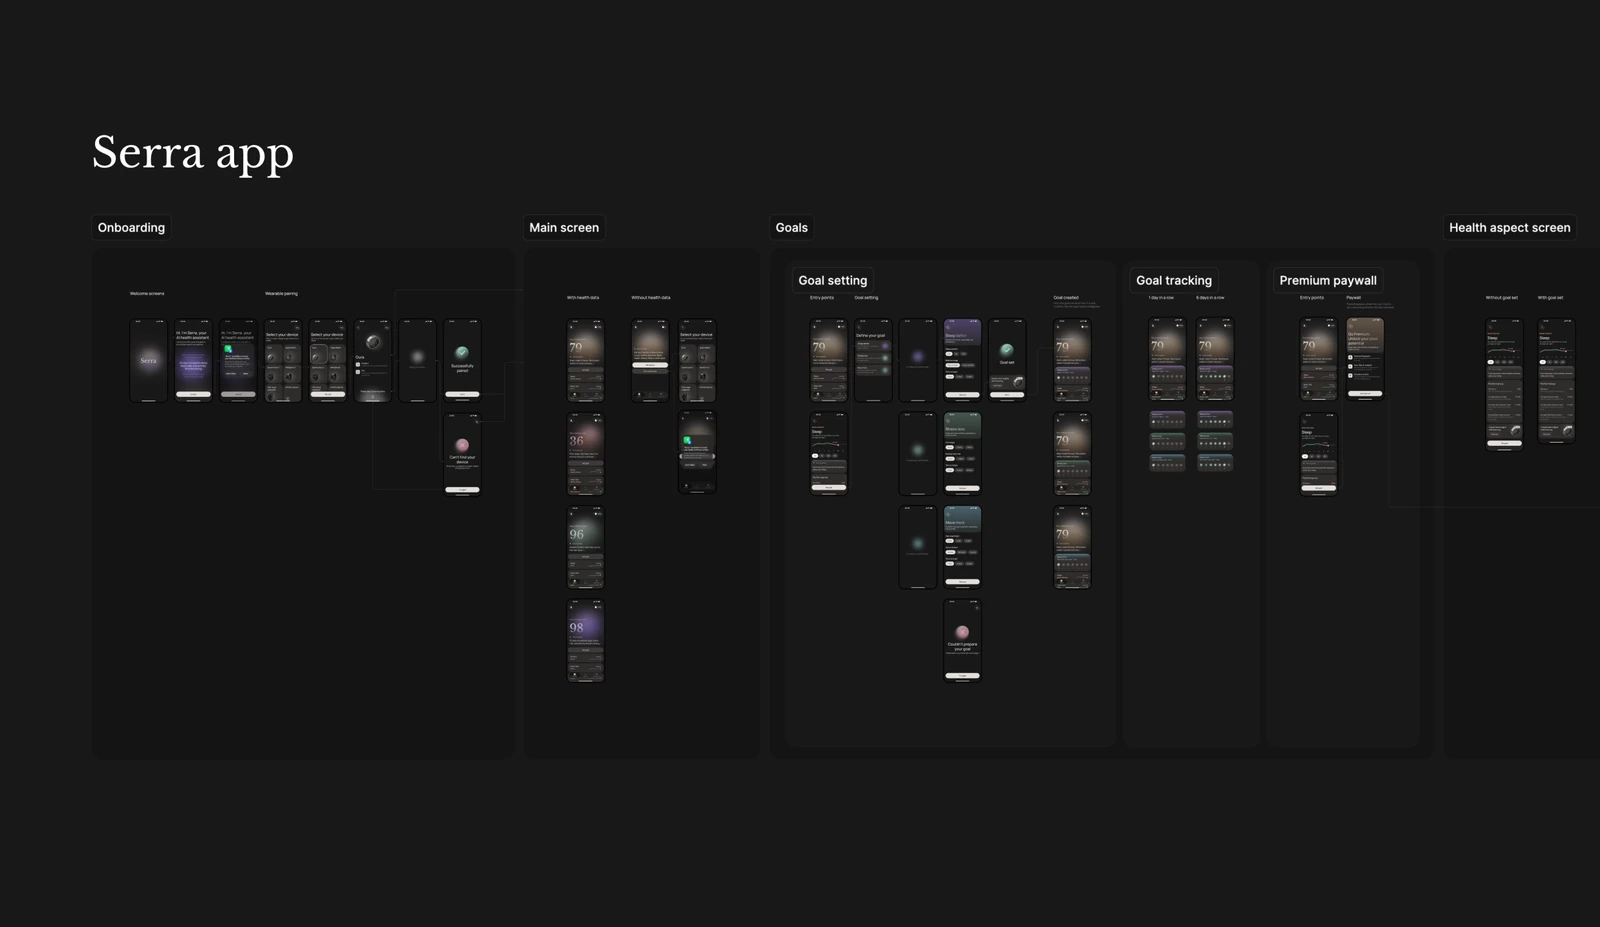Select the Goal setting subsection label
1600x927 pixels.
tap(832, 281)
